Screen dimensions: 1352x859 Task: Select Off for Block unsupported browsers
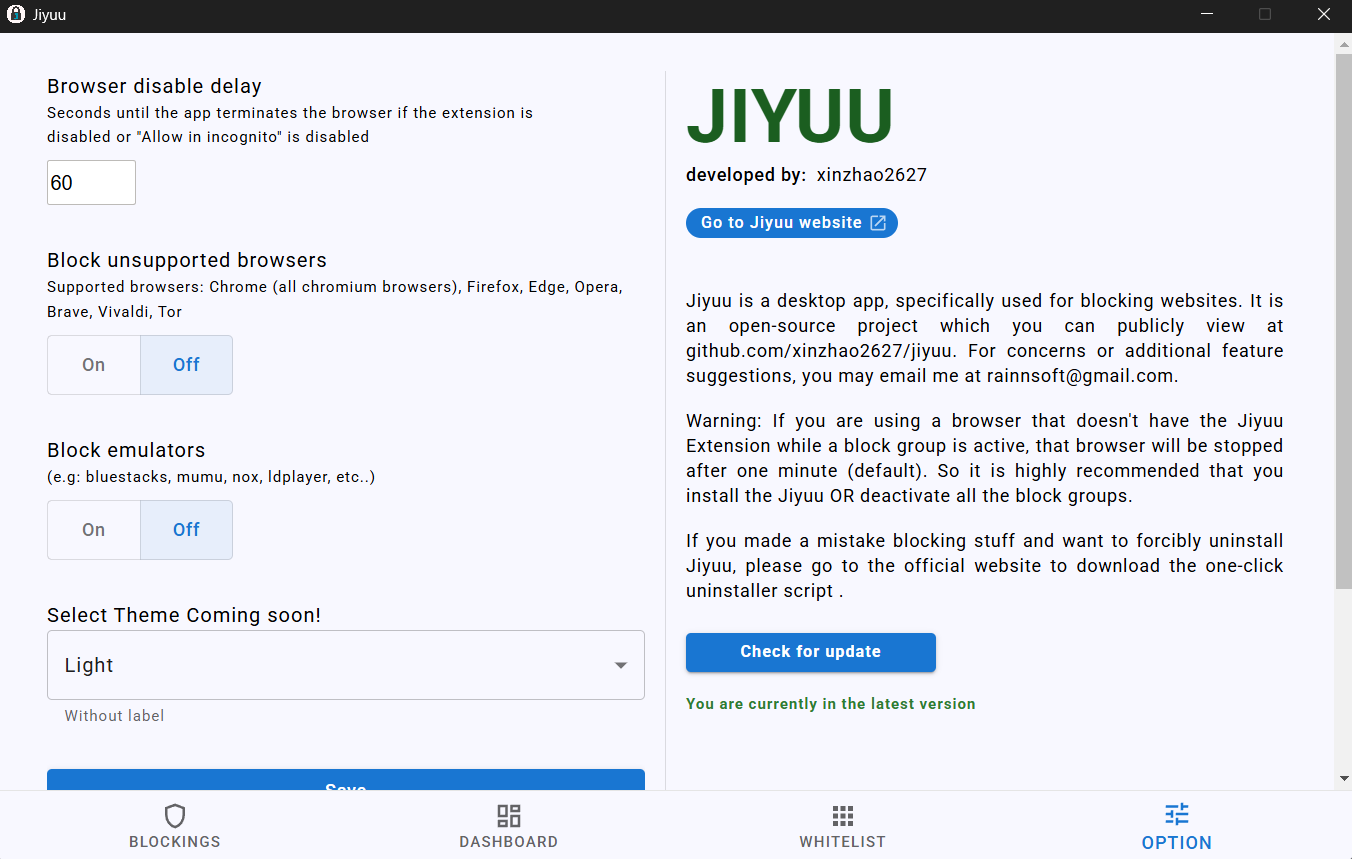[186, 365]
